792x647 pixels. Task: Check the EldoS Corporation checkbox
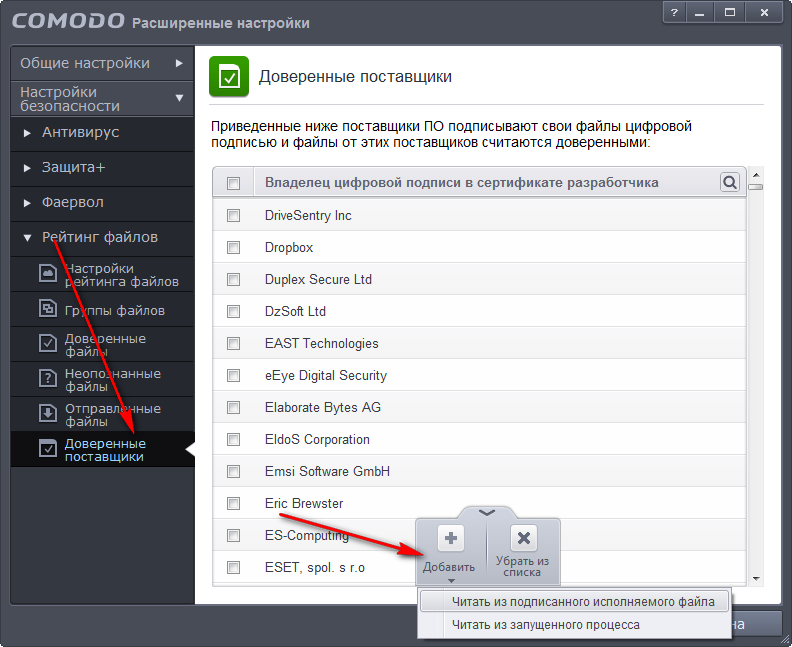pos(233,439)
